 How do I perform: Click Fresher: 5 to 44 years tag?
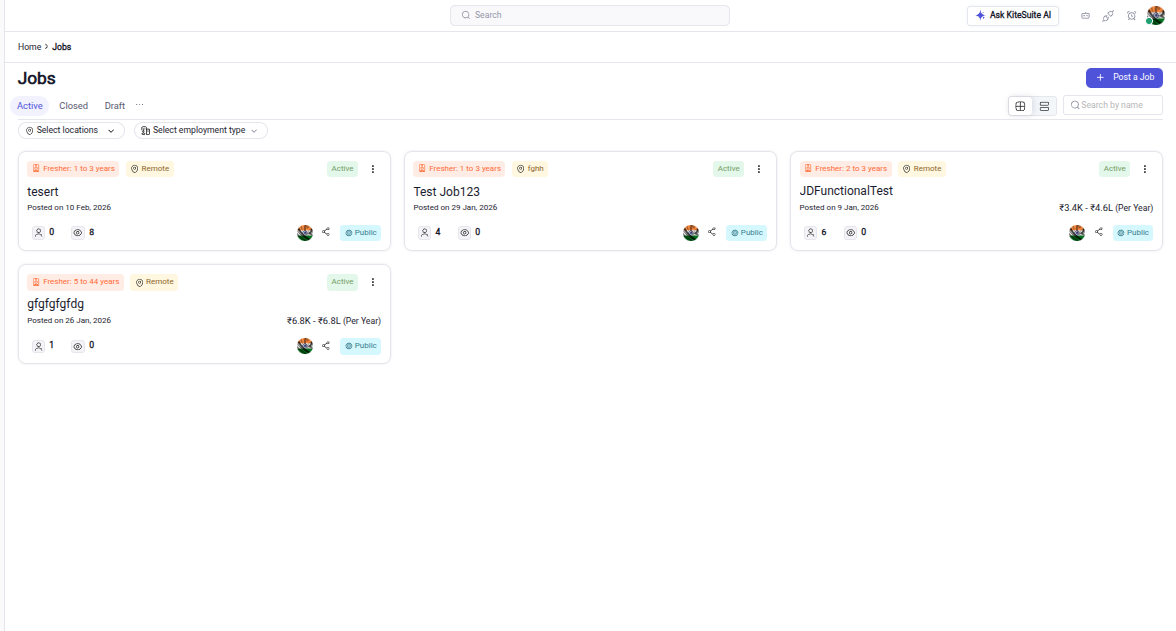(76, 282)
